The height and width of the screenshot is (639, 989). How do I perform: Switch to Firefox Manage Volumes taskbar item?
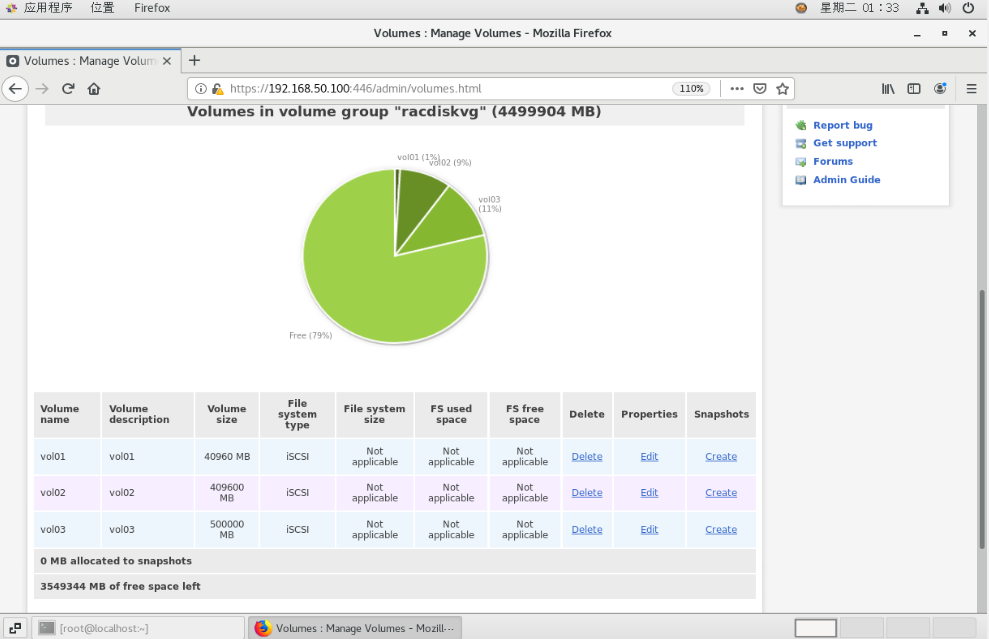[355, 628]
